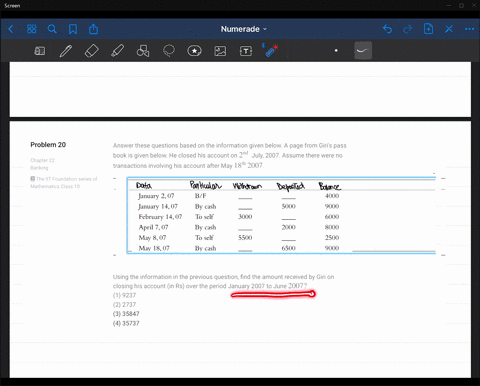Click answer option (3) 35847

point(126,314)
